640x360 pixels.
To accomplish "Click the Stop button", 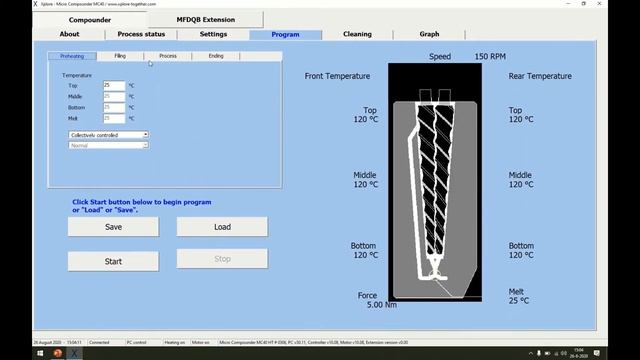I will point(222,259).
